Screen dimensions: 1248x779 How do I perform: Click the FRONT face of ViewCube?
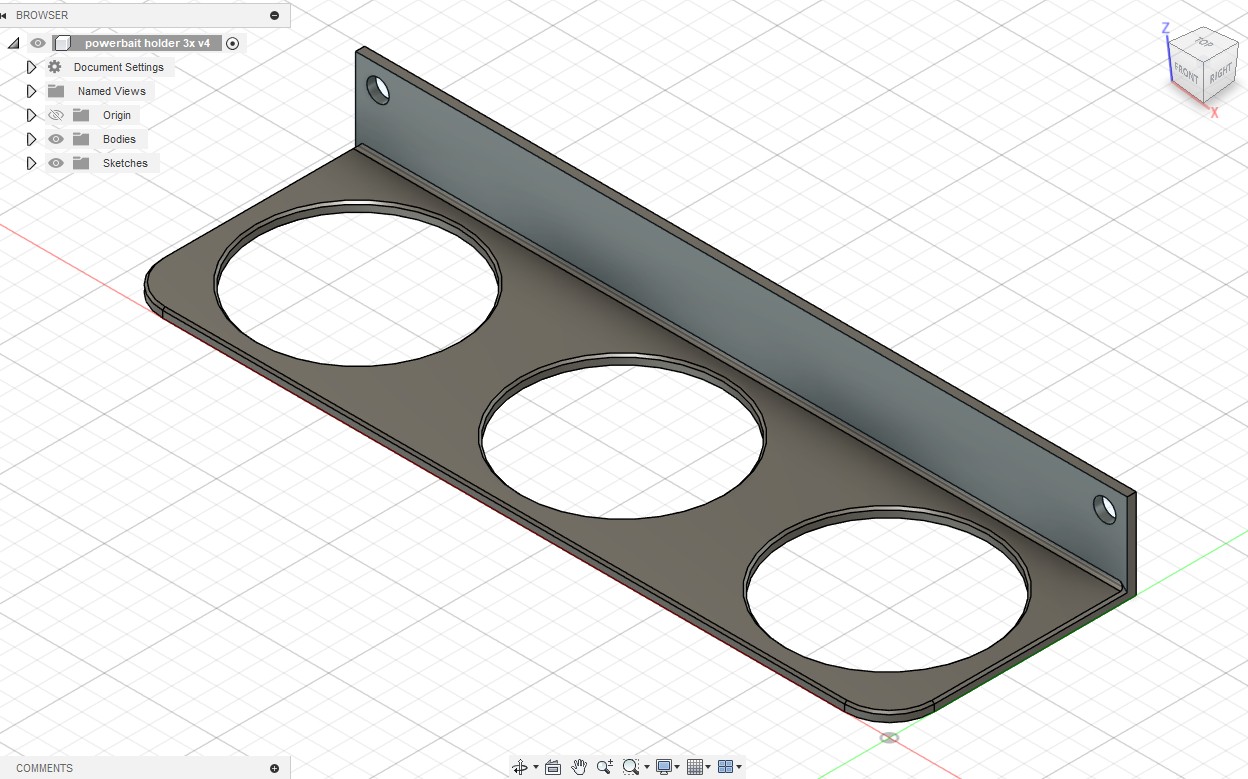click(x=1186, y=73)
